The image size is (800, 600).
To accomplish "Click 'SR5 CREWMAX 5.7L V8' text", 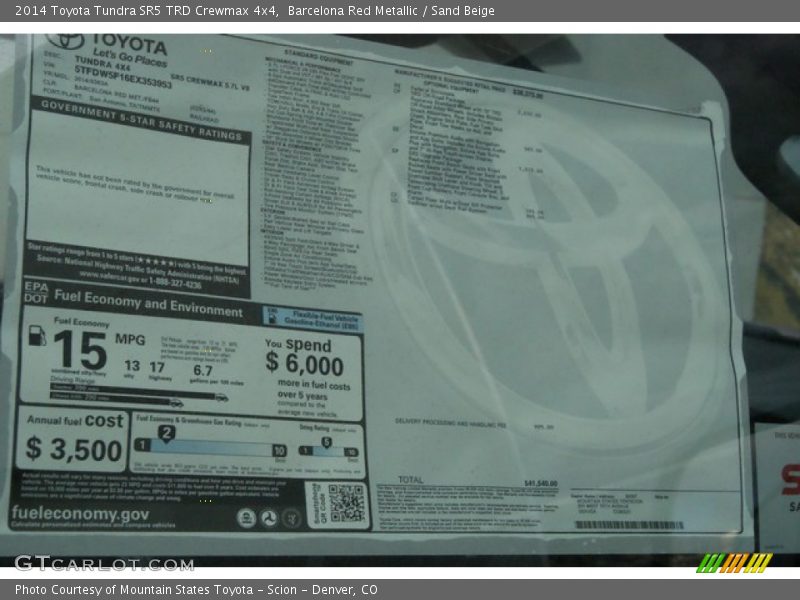I will (x=210, y=83).
